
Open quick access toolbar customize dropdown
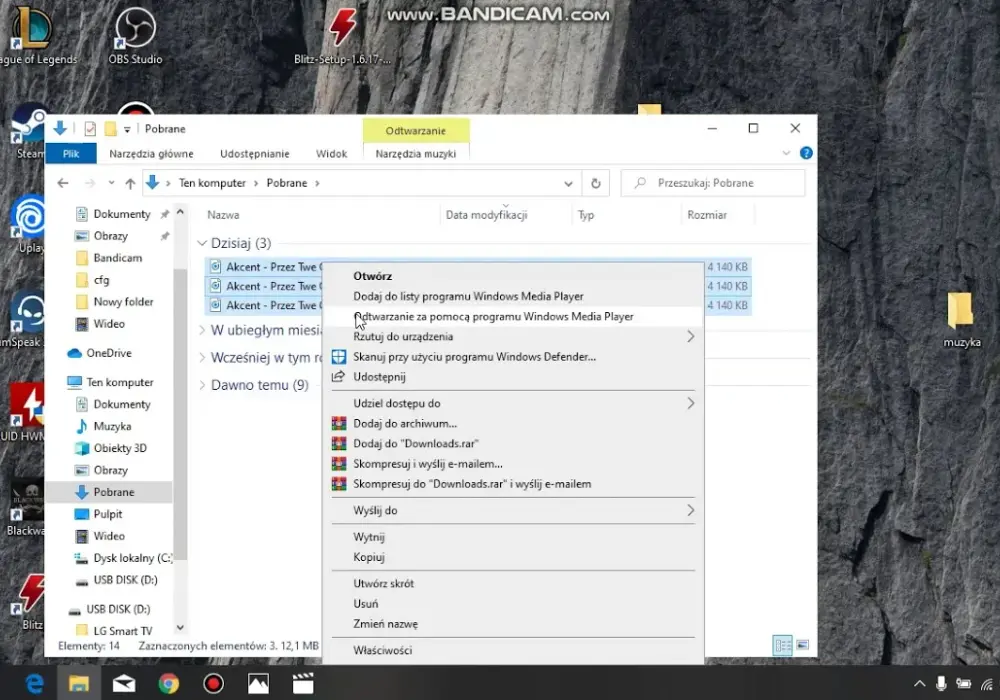tap(127, 129)
